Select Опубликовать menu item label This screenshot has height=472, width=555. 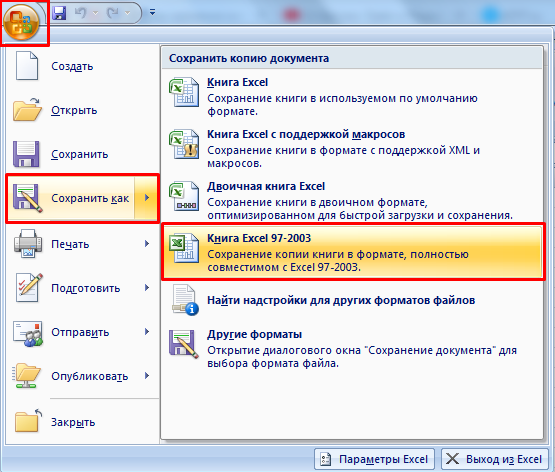[x=90, y=376]
